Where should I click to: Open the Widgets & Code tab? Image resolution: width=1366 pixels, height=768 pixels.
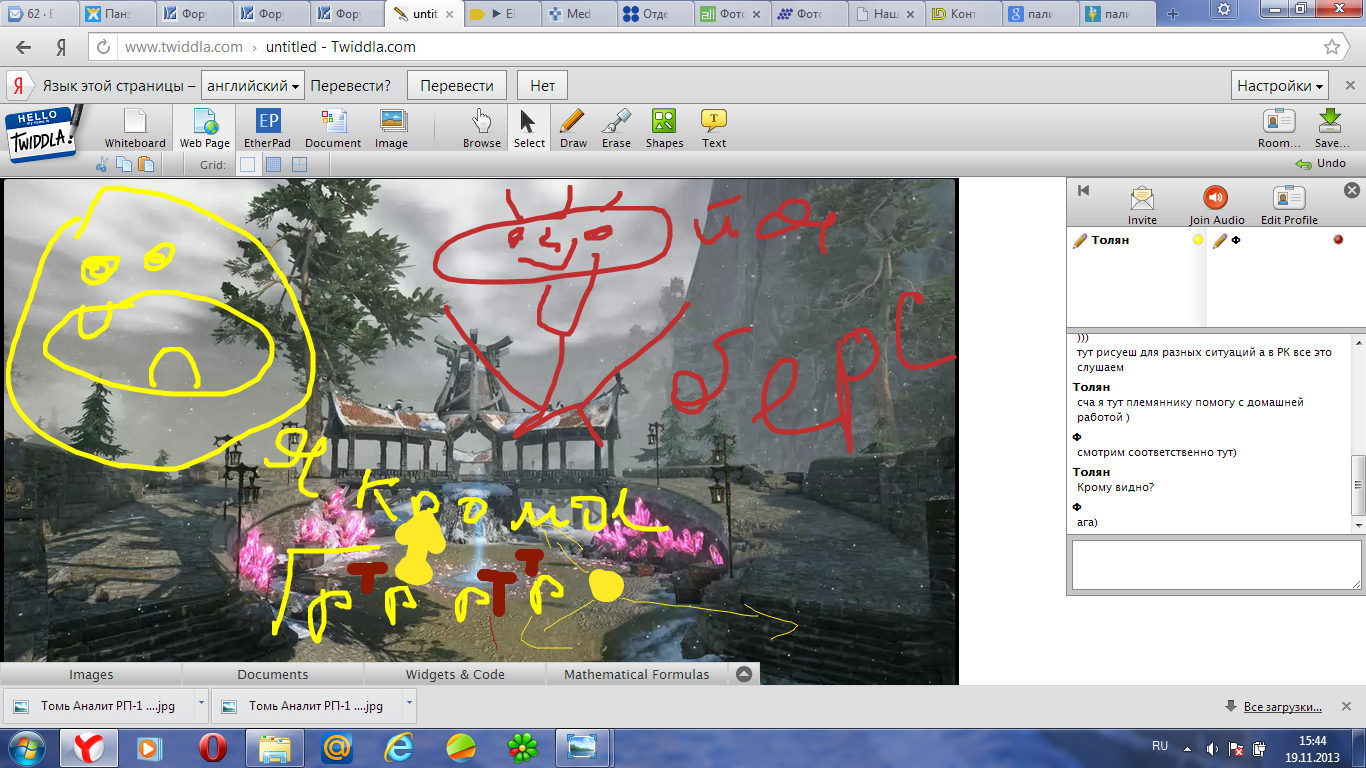[455, 674]
